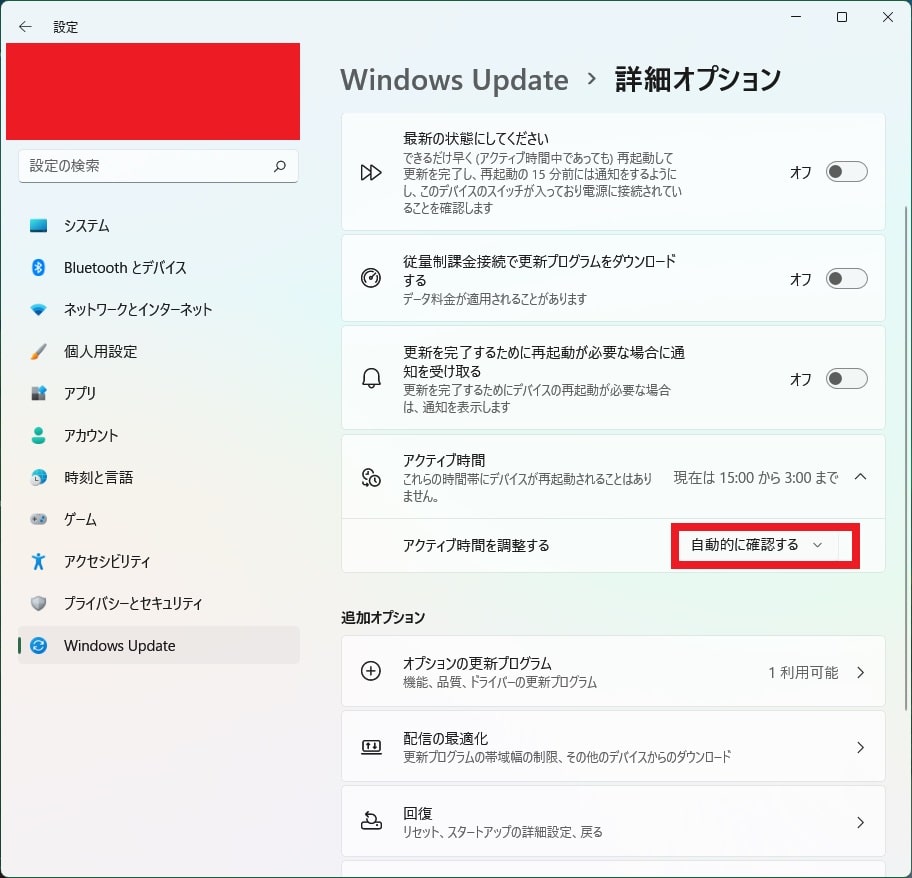Open 回復 card
The image size is (912, 878).
[613, 822]
